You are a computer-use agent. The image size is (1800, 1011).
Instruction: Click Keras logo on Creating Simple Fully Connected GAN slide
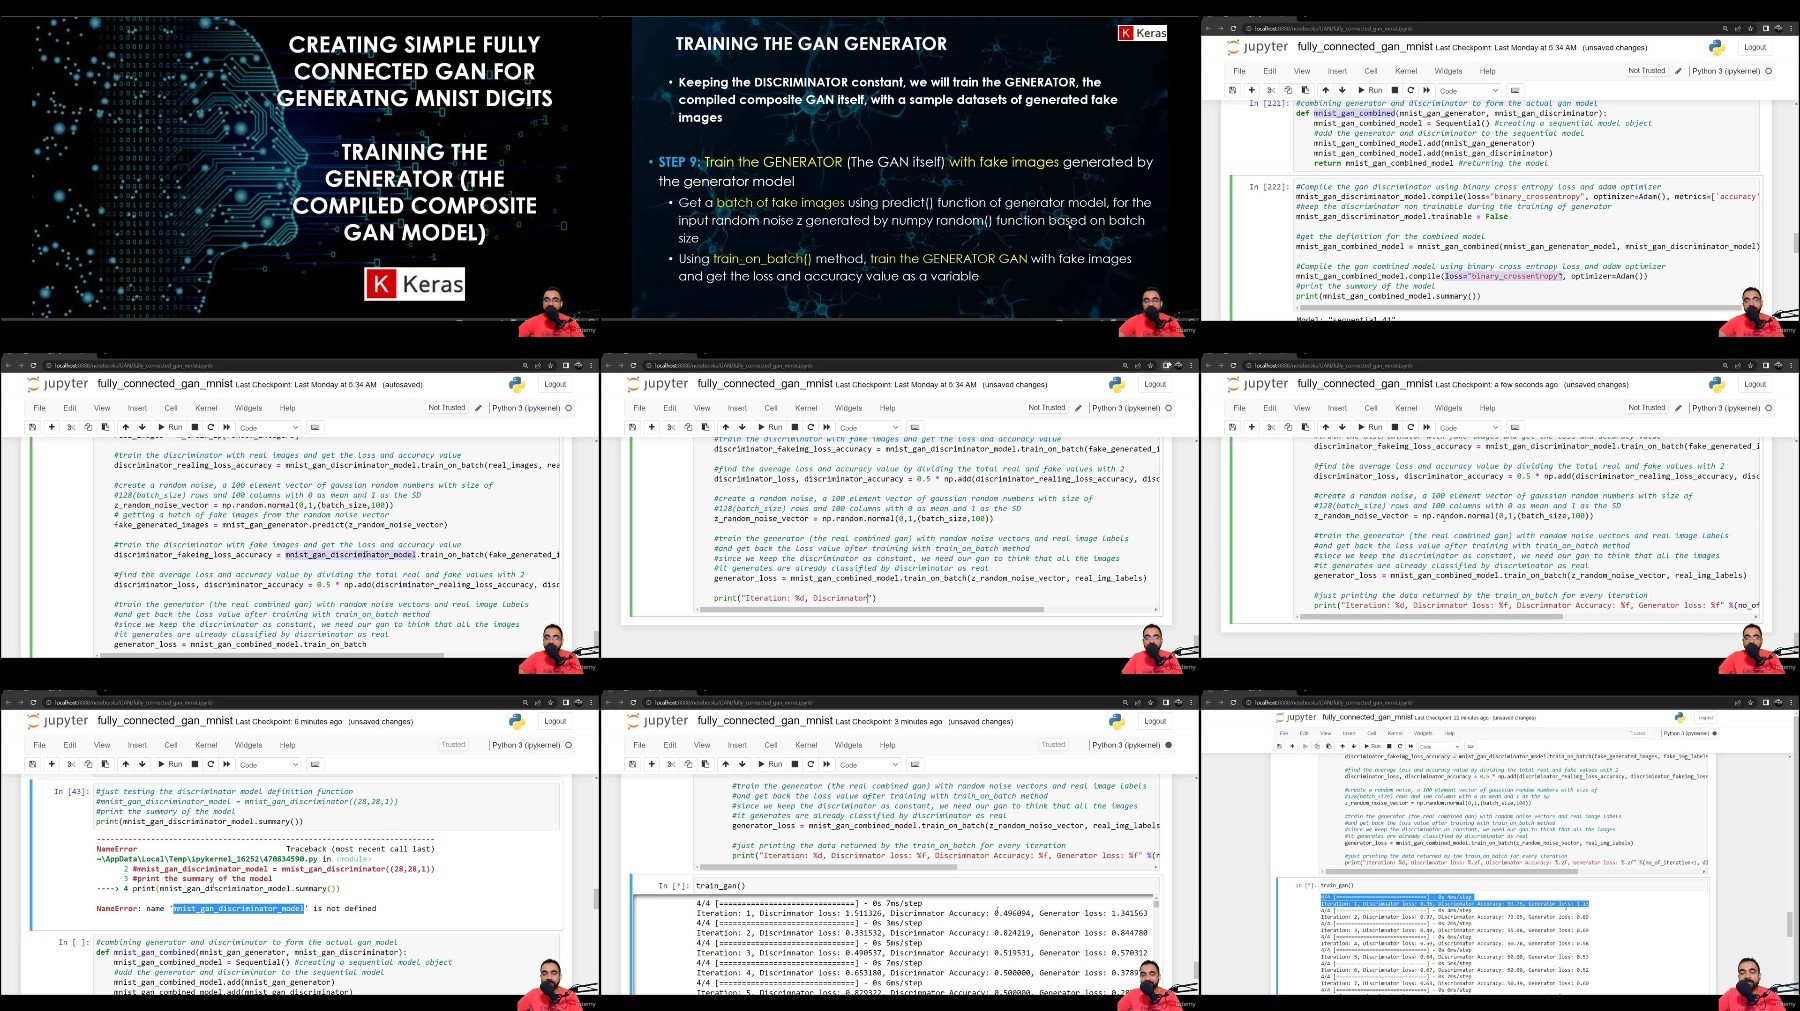click(415, 284)
